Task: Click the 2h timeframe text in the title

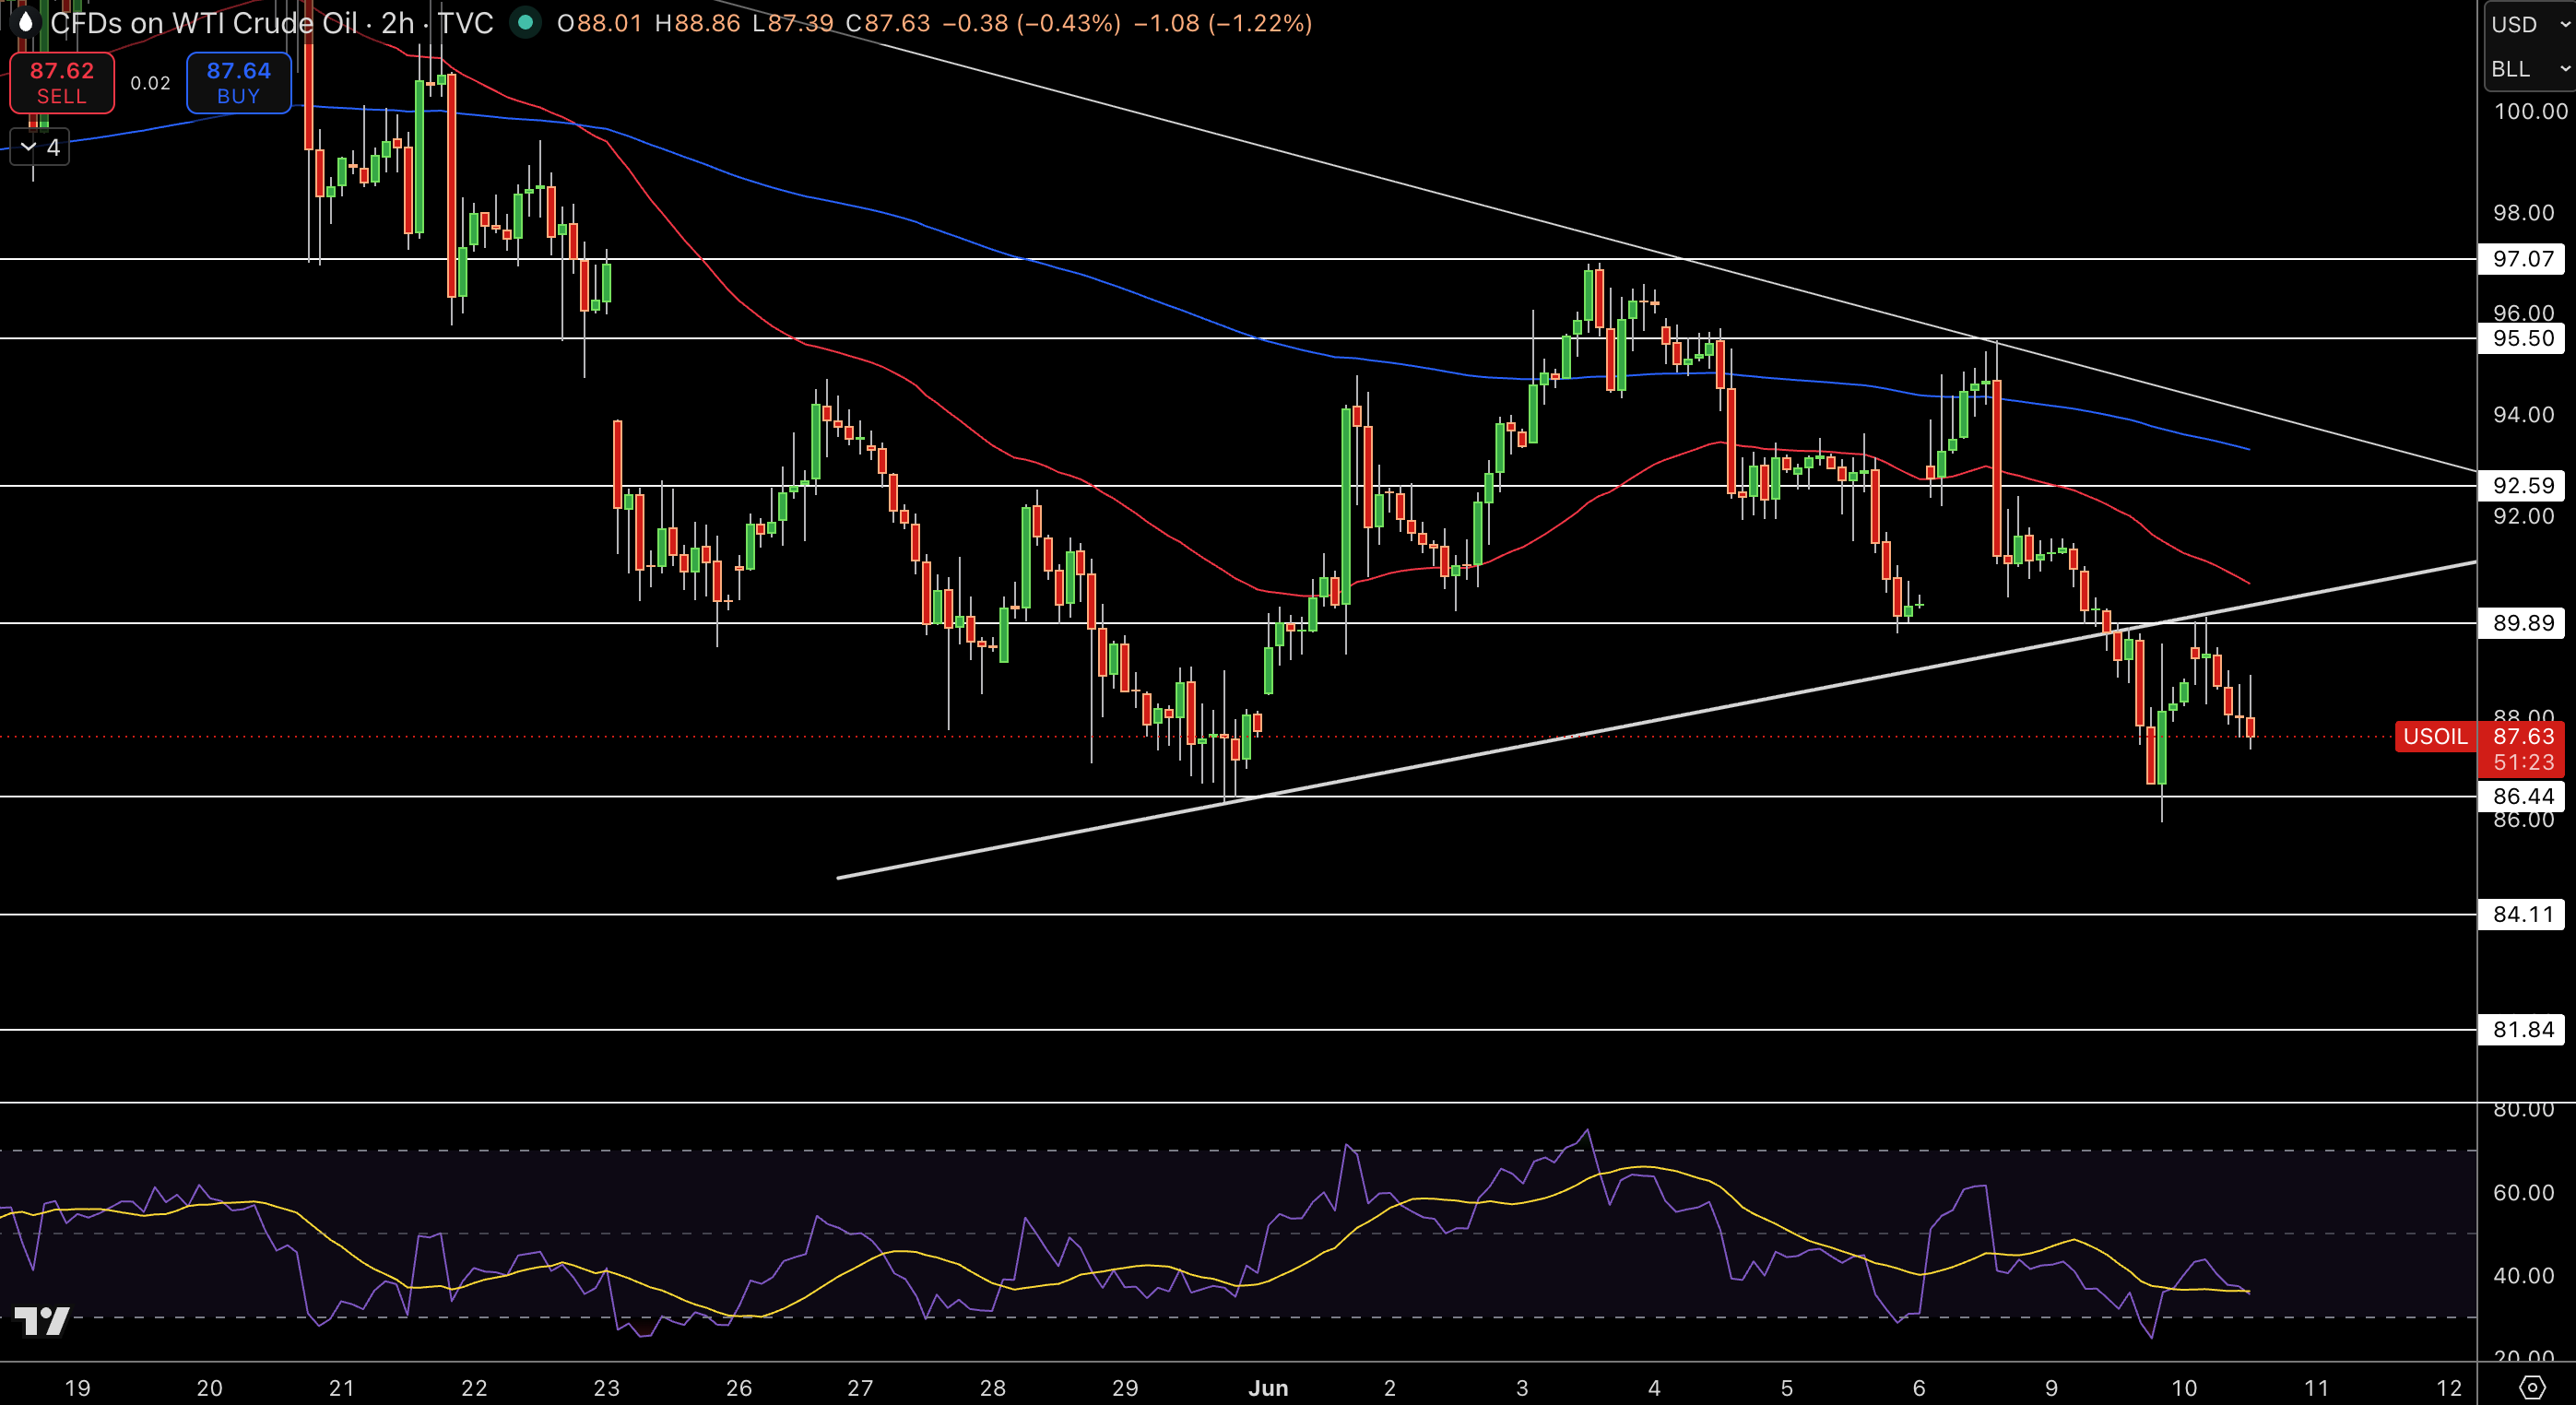Action: pyautogui.click(x=398, y=23)
